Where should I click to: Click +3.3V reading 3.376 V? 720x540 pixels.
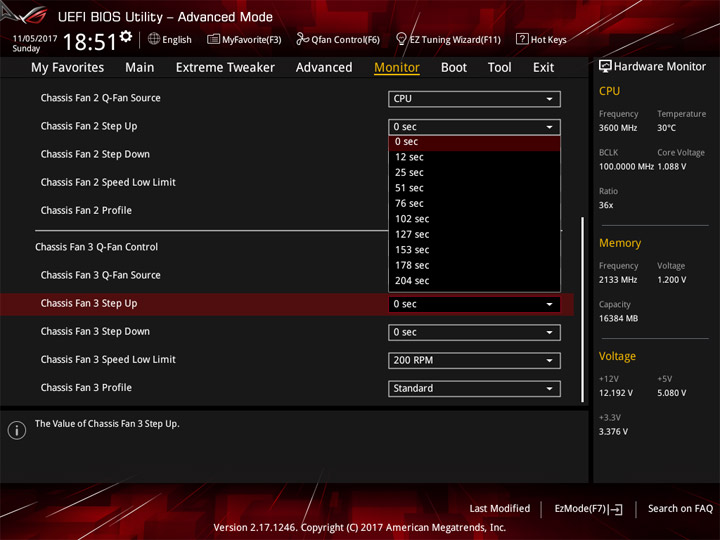613,432
